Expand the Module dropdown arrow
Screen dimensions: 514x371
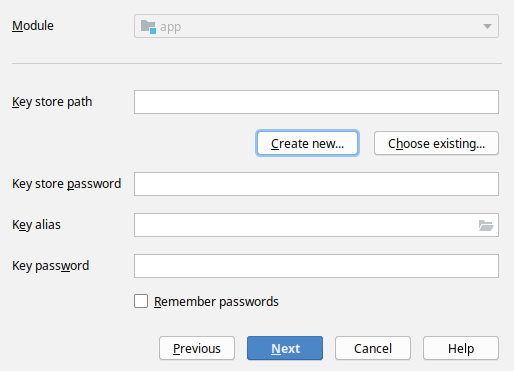coord(487,26)
